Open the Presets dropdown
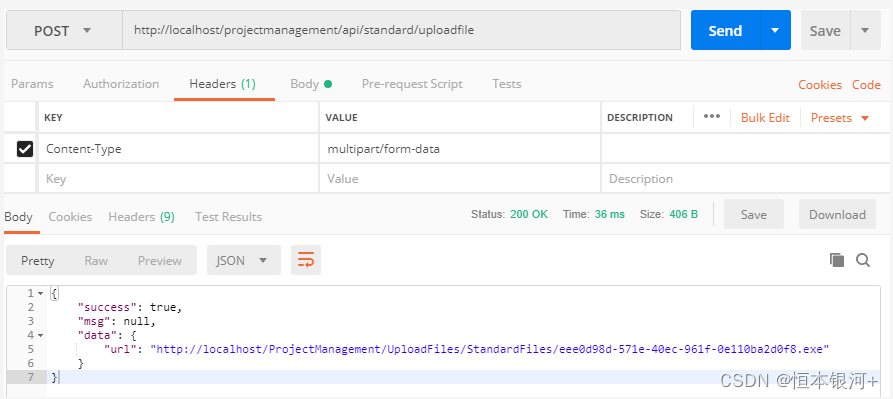The height and width of the screenshot is (399, 893). click(840, 118)
